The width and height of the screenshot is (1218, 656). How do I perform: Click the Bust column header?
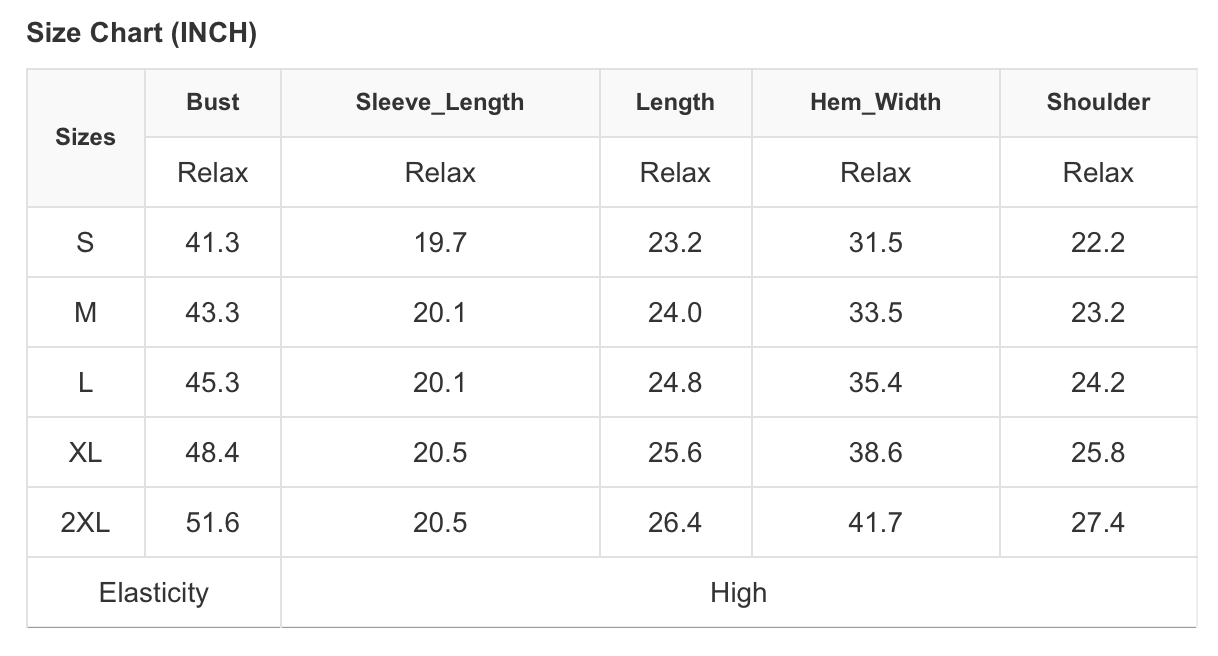[212, 102]
